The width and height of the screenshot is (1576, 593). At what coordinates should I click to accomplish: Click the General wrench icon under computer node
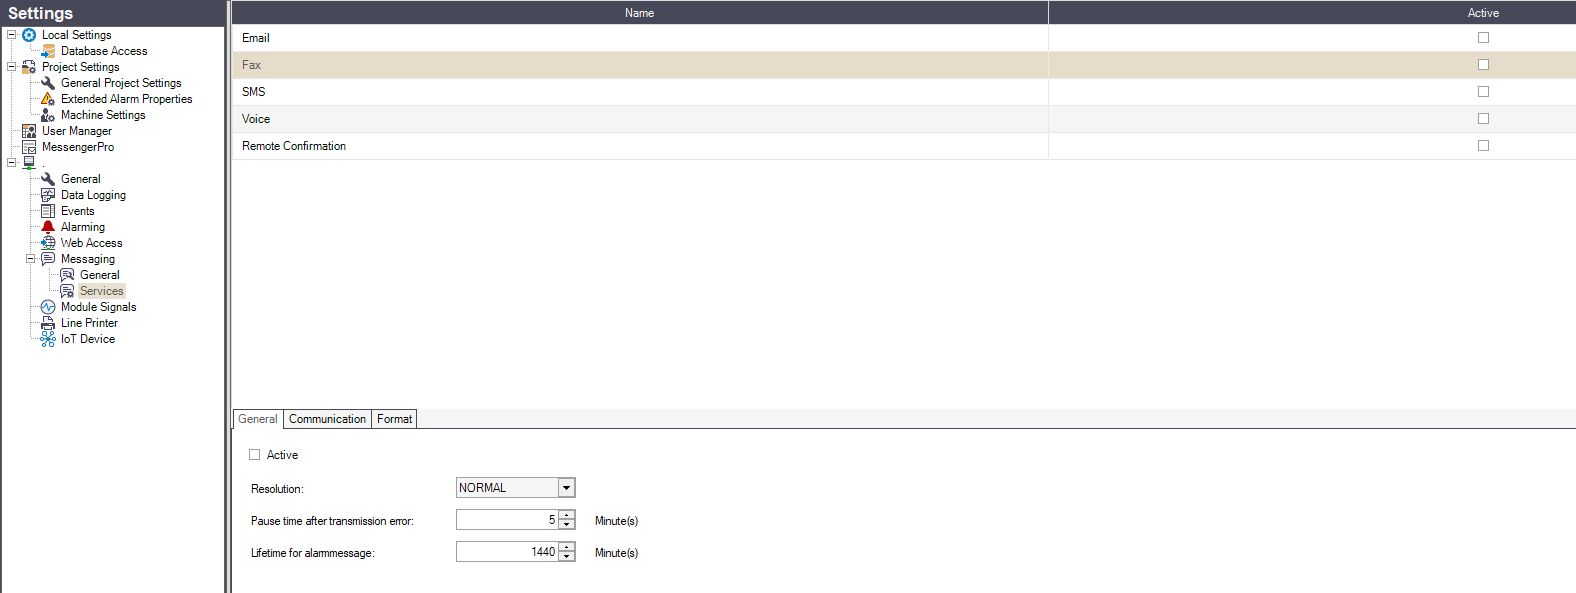(x=48, y=179)
